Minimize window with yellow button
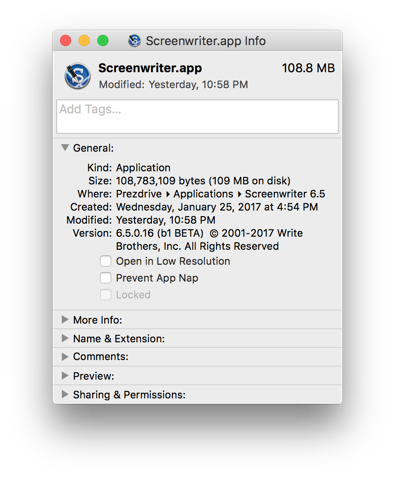The width and height of the screenshot is (395, 479). click(84, 41)
